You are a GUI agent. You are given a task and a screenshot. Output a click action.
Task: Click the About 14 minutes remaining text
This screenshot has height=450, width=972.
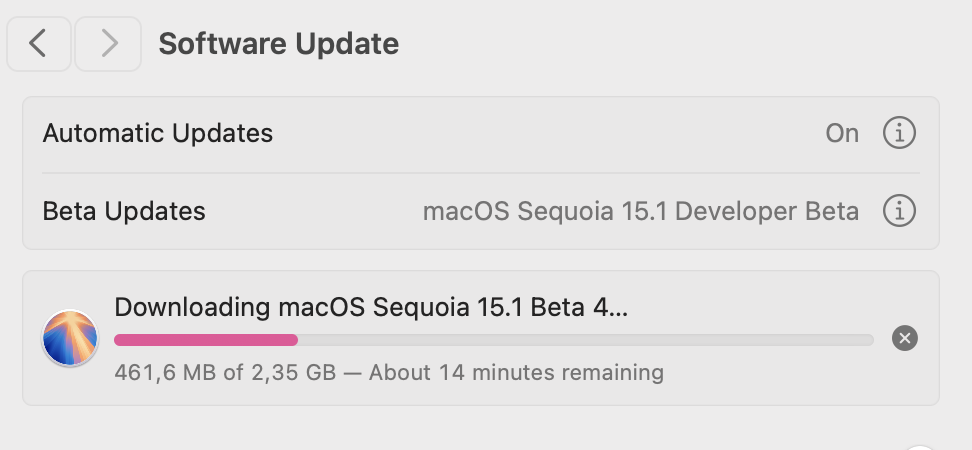click(516, 373)
